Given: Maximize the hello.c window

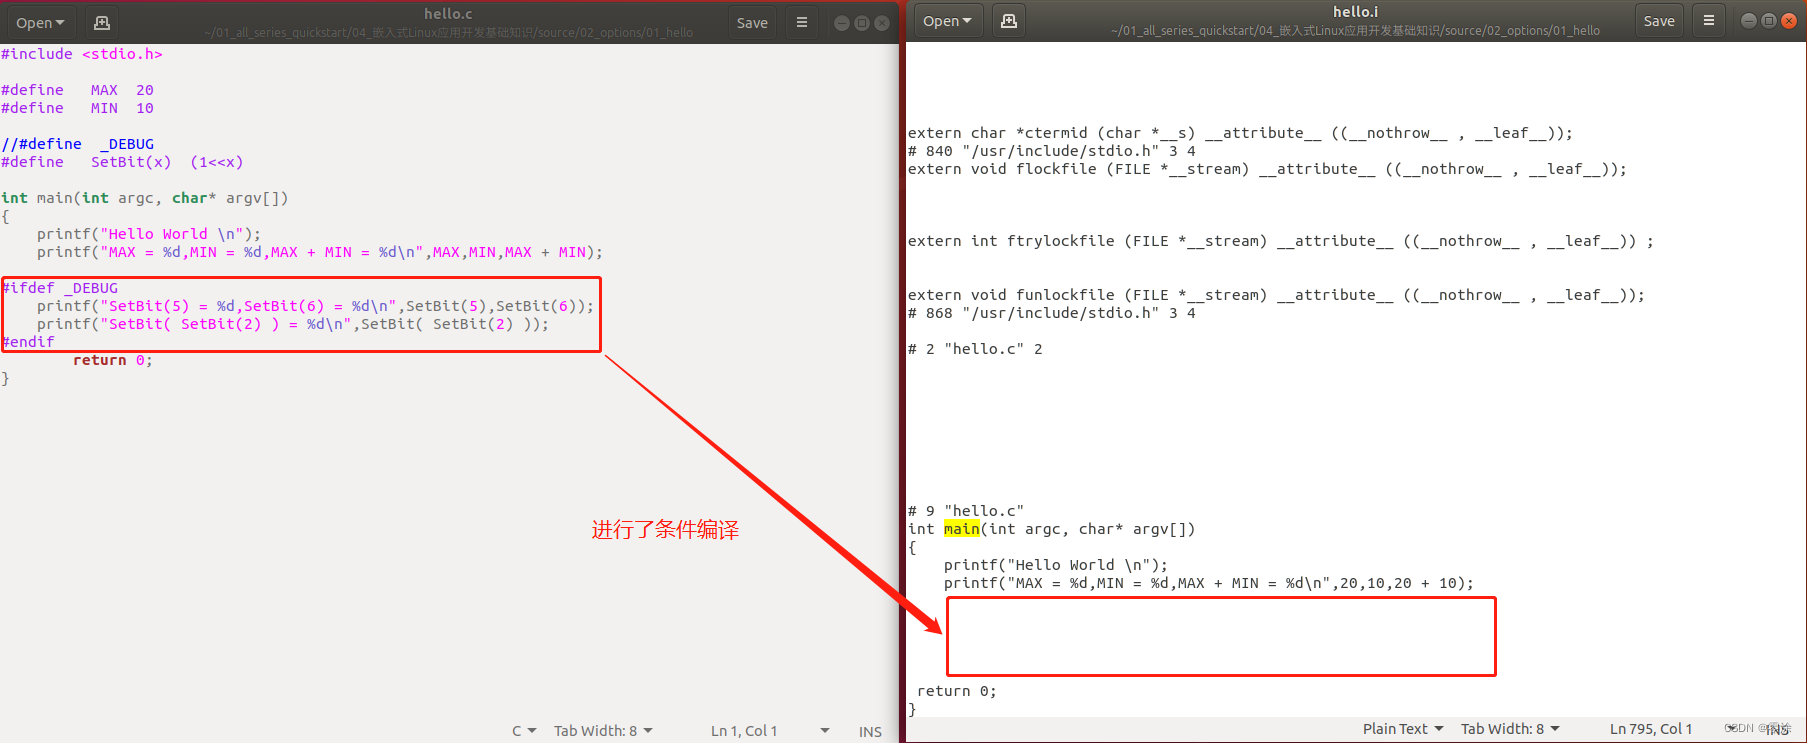Looking at the screenshot, I should (x=861, y=23).
